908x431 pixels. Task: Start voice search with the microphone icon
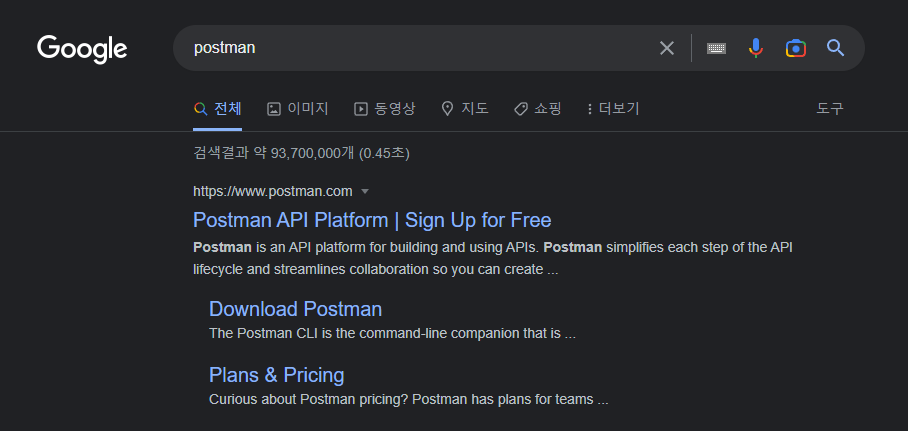756,48
